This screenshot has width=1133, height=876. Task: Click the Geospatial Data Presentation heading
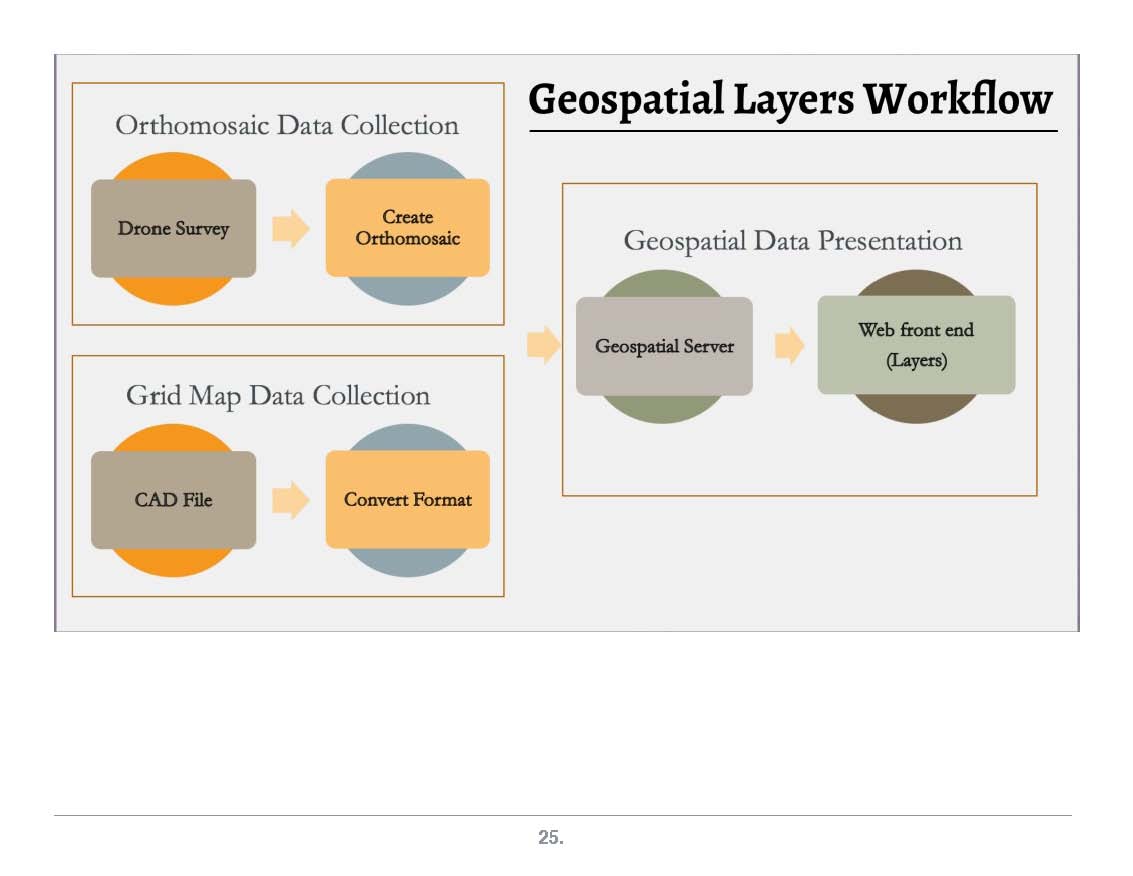click(x=793, y=241)
